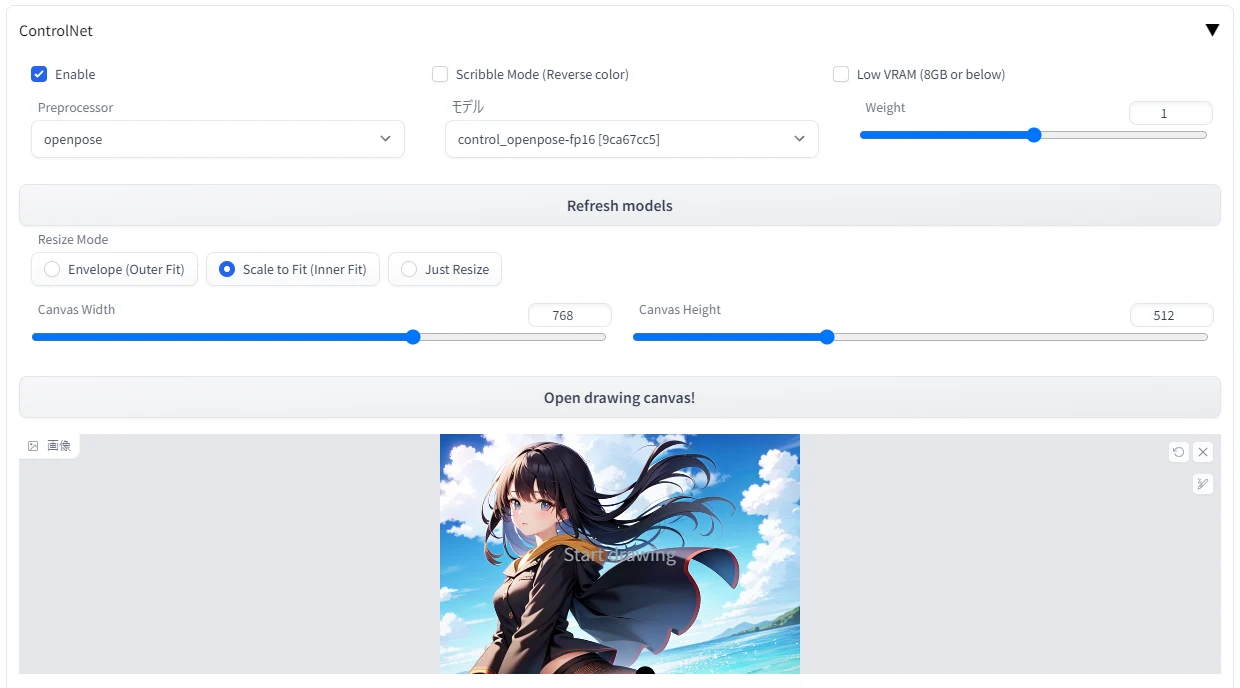Viewport: 1240px width, 688px height.
Task: Click the undo icon on image panel
Action: pyautogui.click(x=1179, y=452)
